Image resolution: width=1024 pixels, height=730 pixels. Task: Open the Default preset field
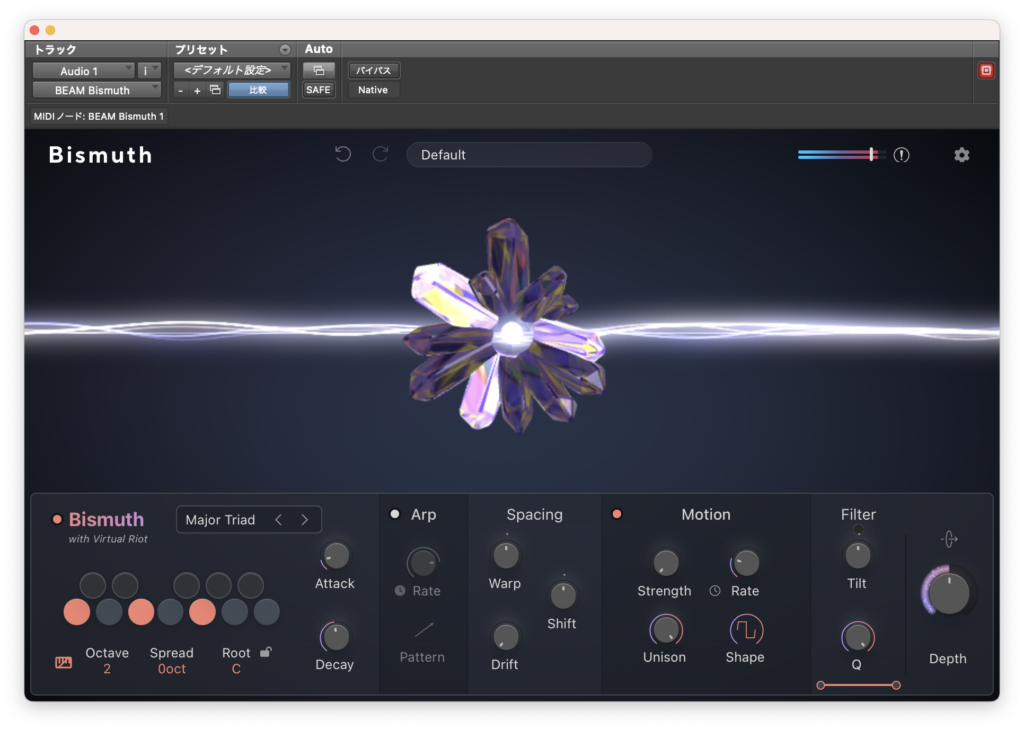(529, 155)
